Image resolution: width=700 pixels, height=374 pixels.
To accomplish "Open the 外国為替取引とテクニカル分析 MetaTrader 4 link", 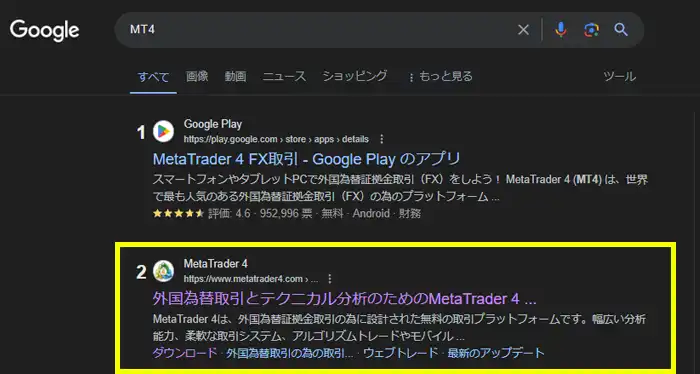I will pyautogui.click(x=344, y=299).
